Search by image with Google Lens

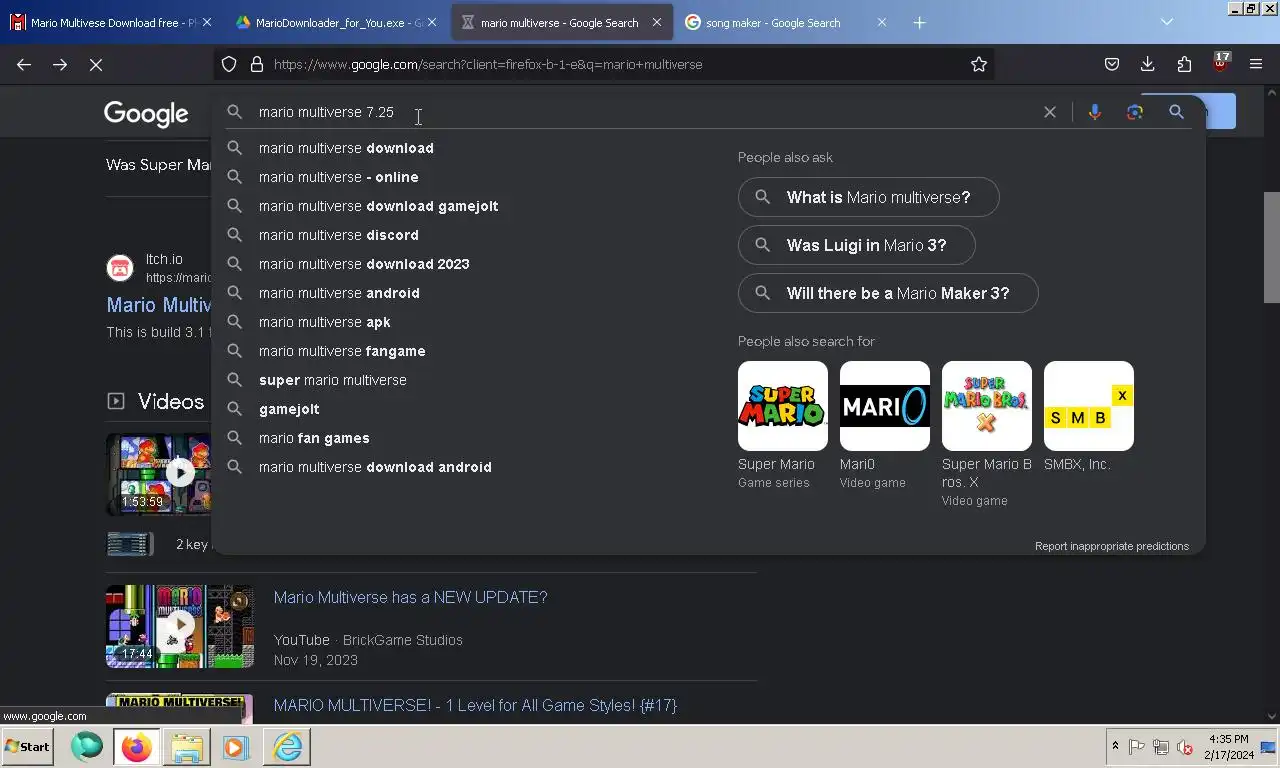(x=1134, y=112)
